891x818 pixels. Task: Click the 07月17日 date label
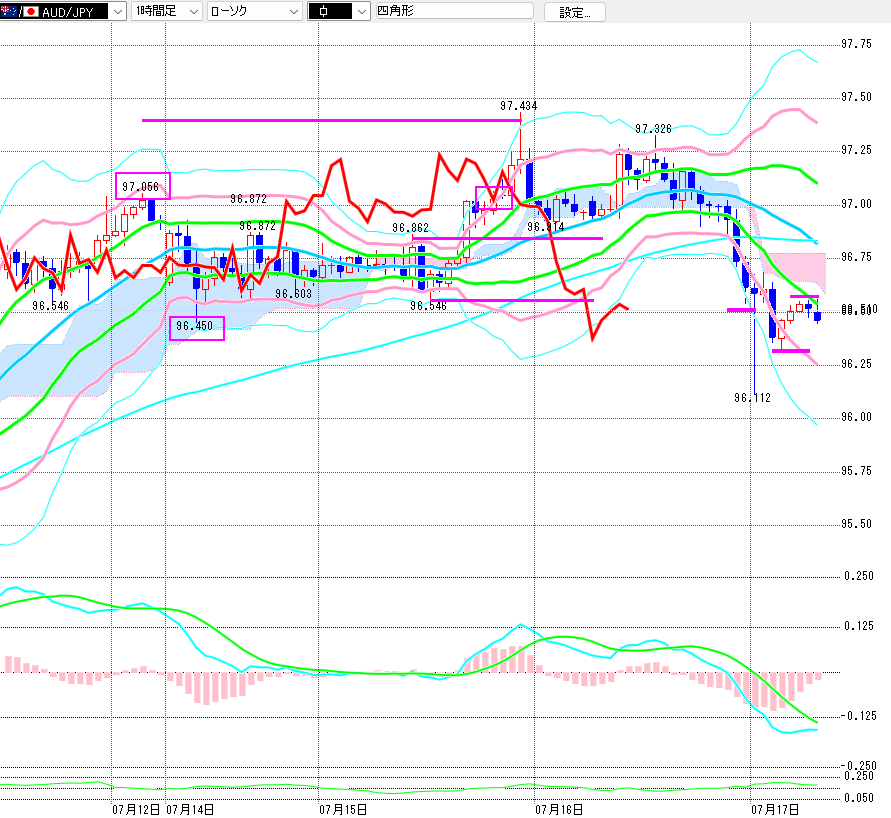pos(775,809)
